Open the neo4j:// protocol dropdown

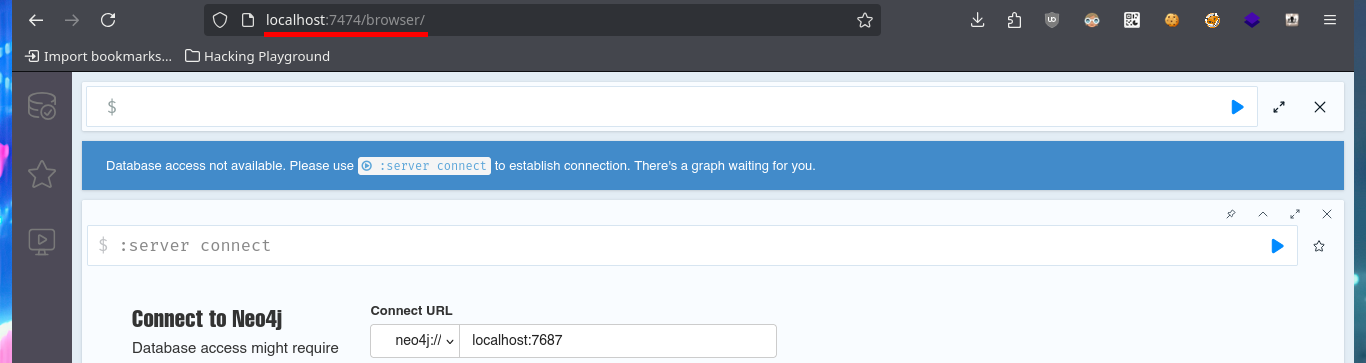coord(415,341)
